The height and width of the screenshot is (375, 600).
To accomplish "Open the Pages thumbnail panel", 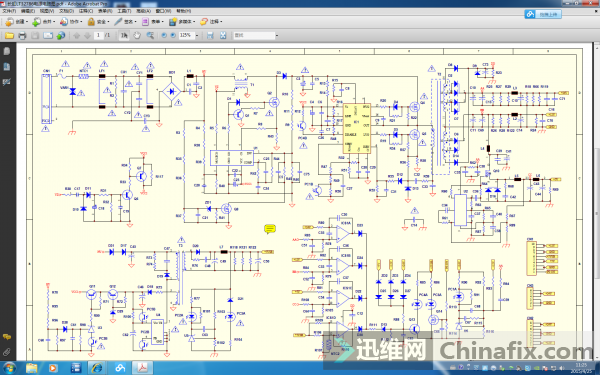I will tap(7, 51).
